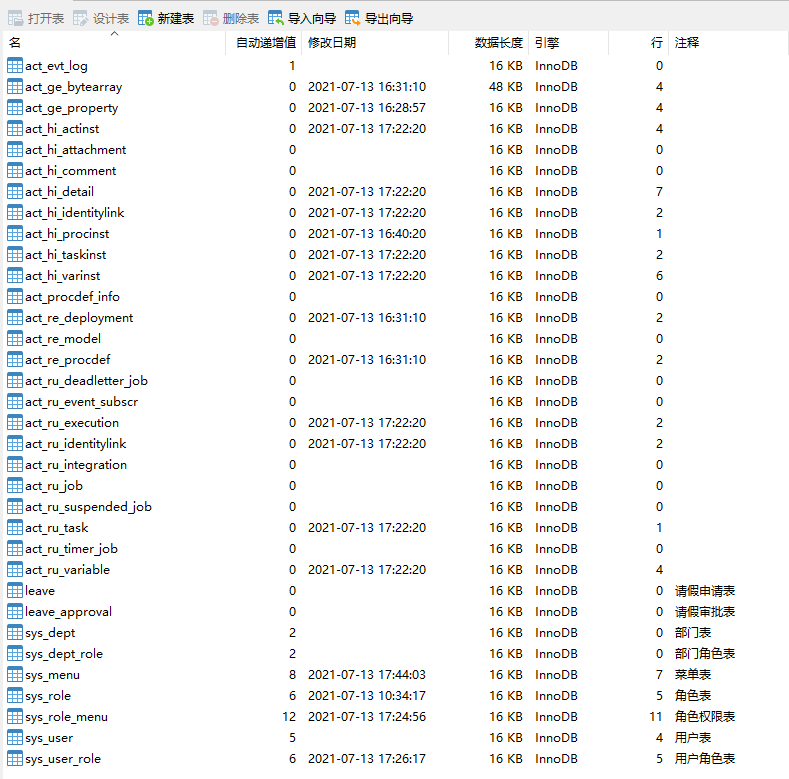
Task: Click the 请假审批表 comment cell
Action: [705, 612]
